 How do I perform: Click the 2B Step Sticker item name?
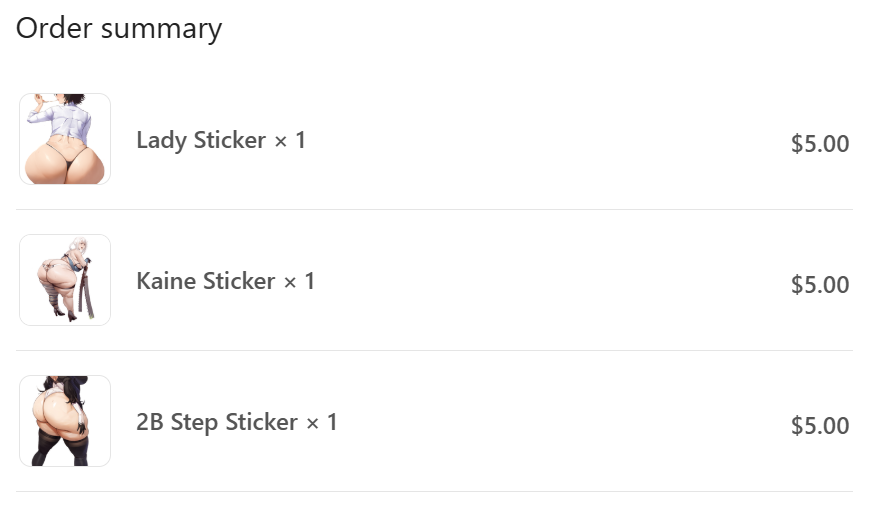tap(217, 422)
